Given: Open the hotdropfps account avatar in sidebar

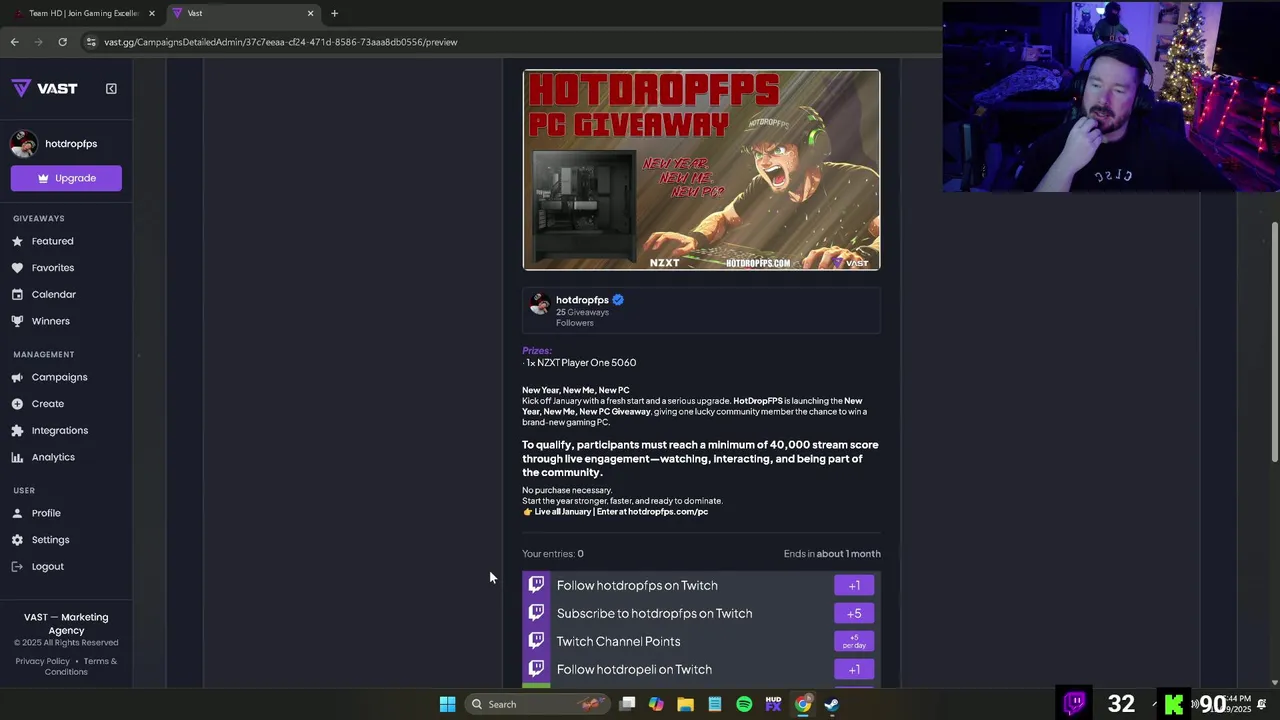Looking at the screenshot, I should click(x=24, y=144).
